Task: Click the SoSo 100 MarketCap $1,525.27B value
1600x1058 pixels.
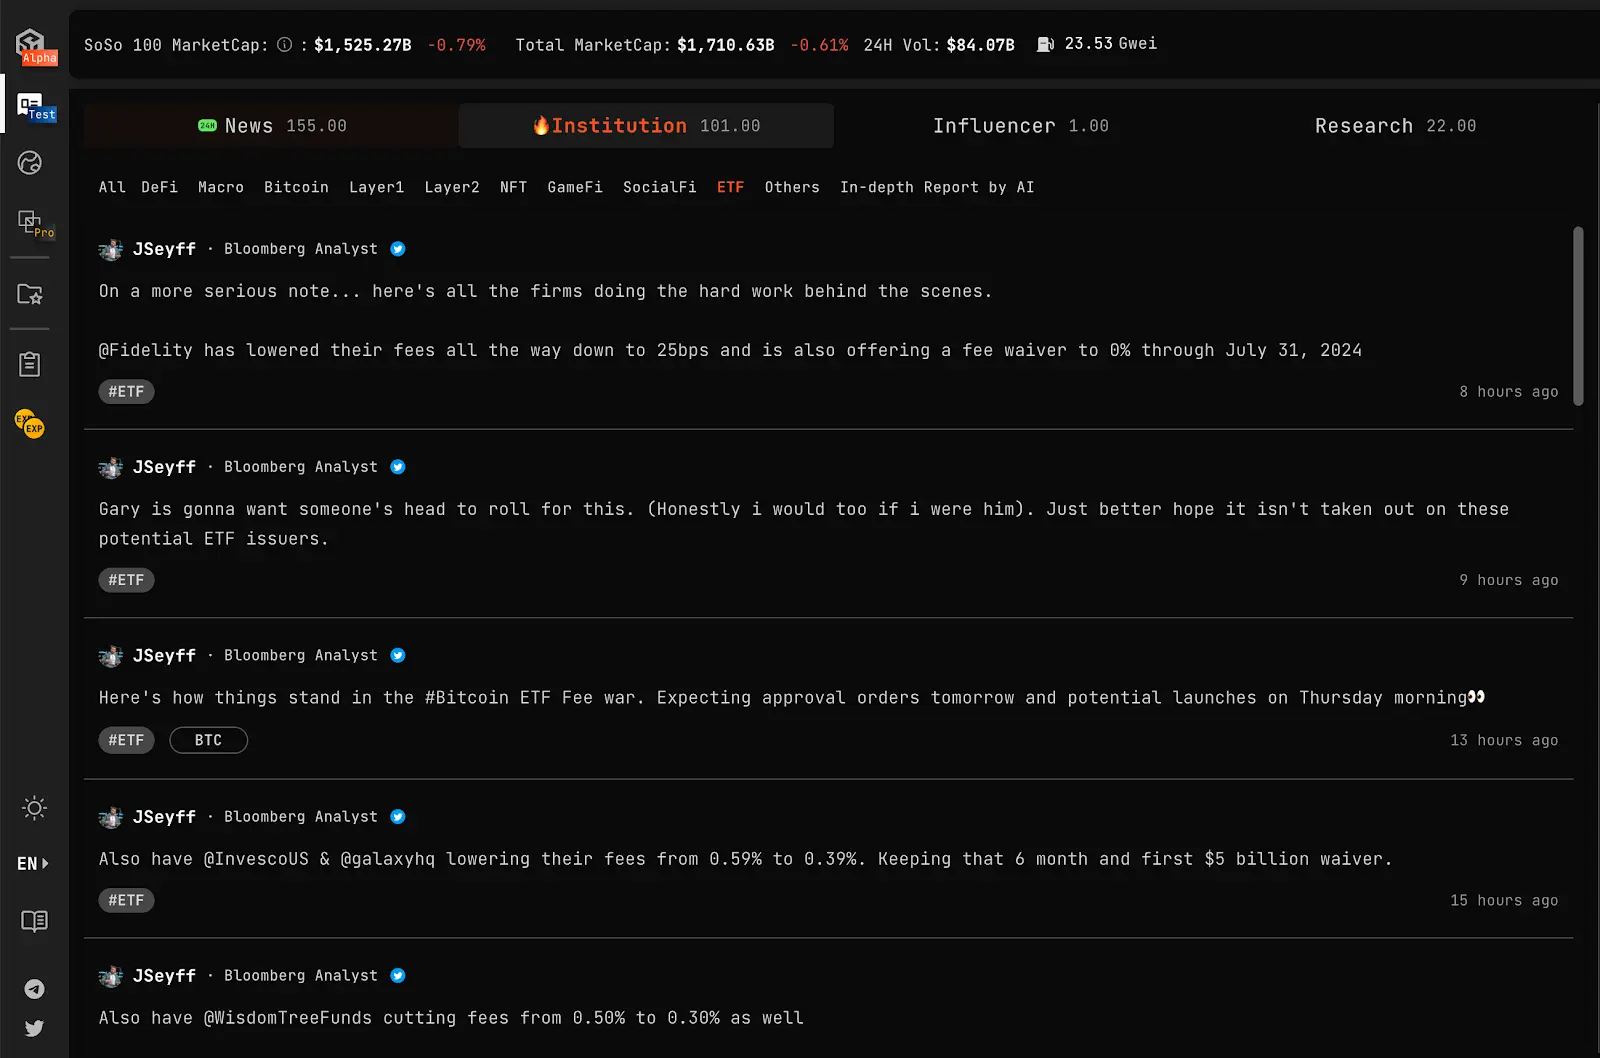Action: pyautogui.click(x=363, y=45)
